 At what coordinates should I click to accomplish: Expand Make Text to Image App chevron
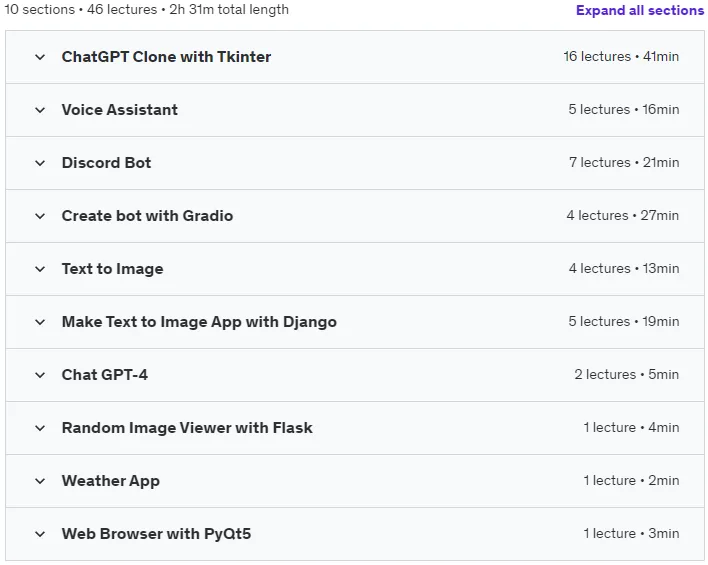(x=40, y=322)
